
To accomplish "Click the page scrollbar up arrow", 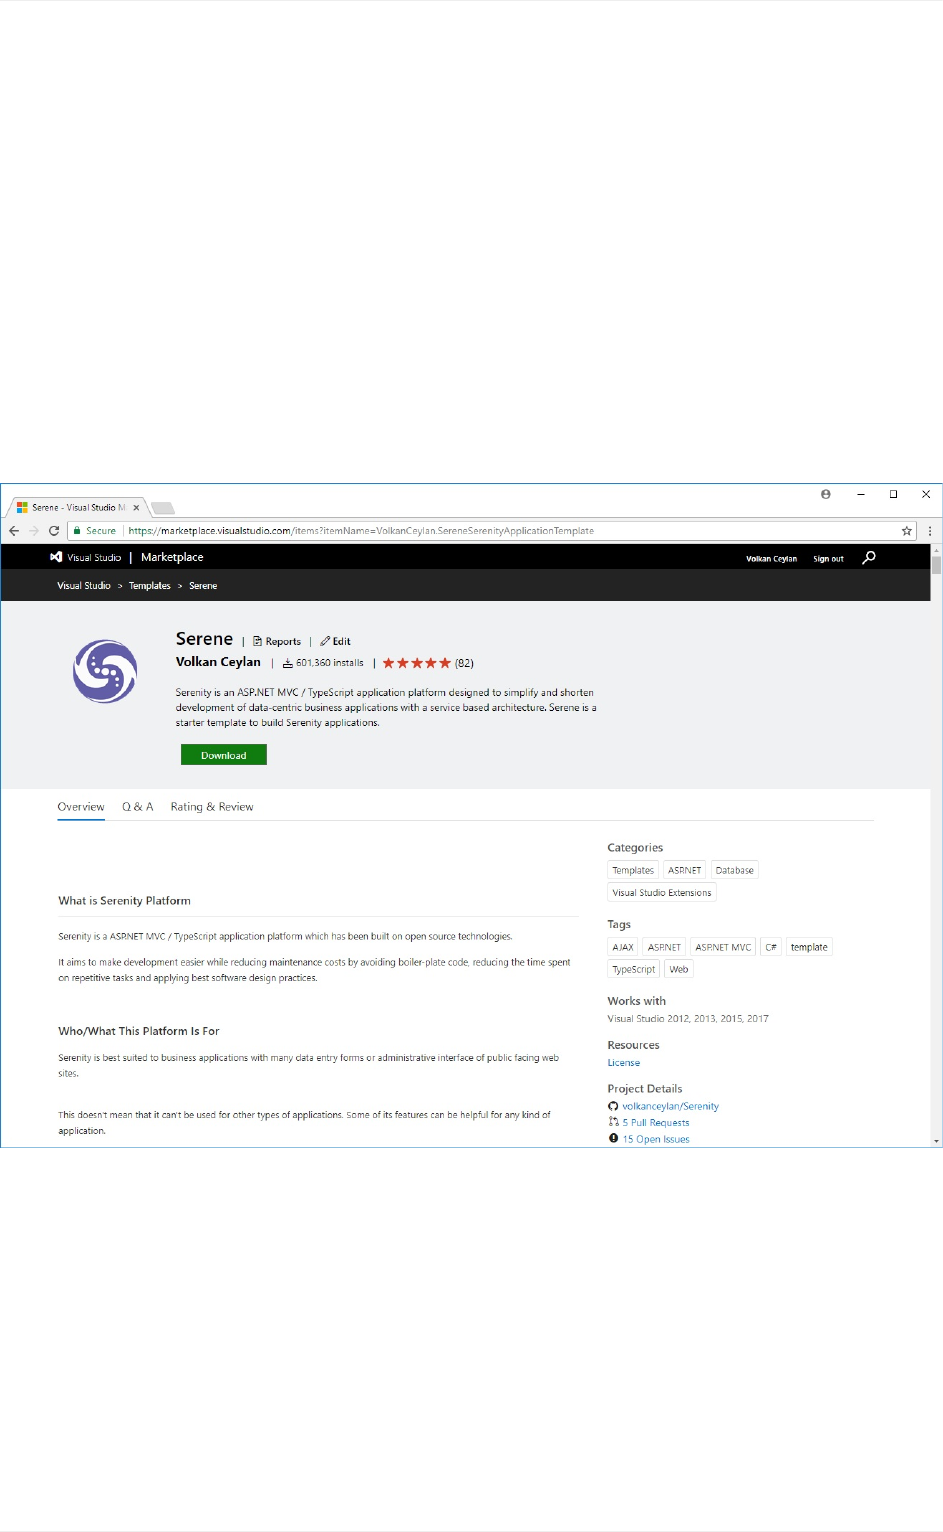I will click(x=936, y=550).
